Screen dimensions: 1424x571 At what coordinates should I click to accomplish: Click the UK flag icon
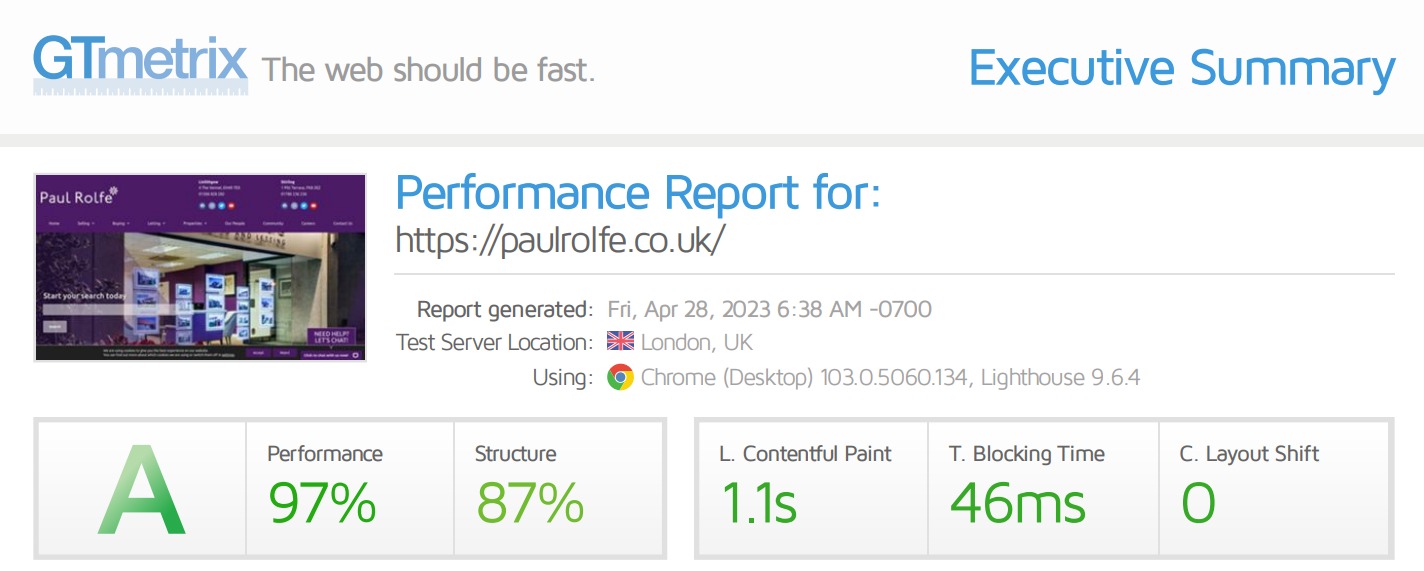pyautogui.click(x=620, y=342)
